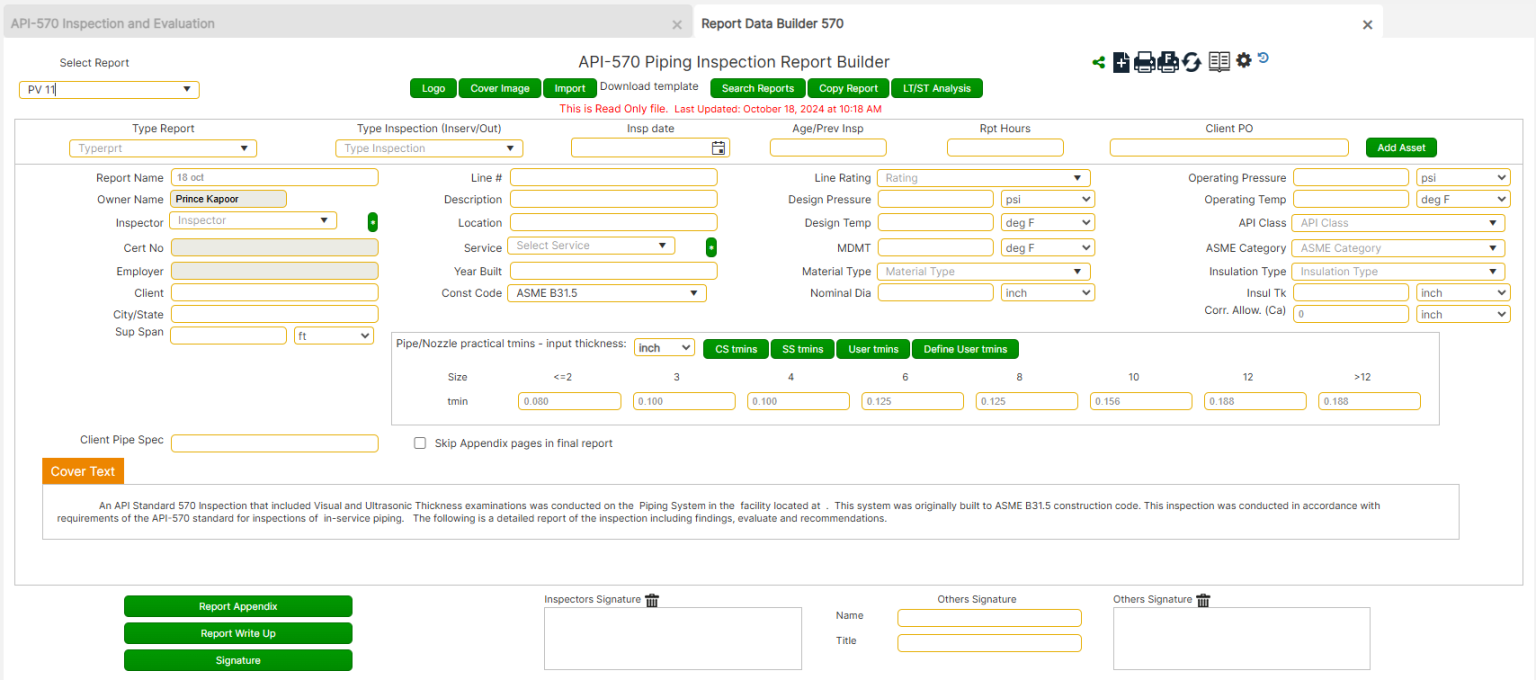This screenshot has height=680, width=1536.
Task: Click the blue revert history icon
Action: 1262,60
